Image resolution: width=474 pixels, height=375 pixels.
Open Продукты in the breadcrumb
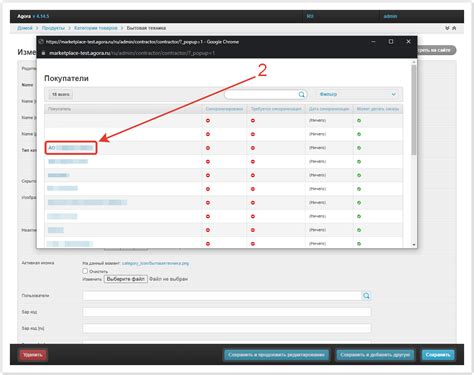tap(53, 28)
